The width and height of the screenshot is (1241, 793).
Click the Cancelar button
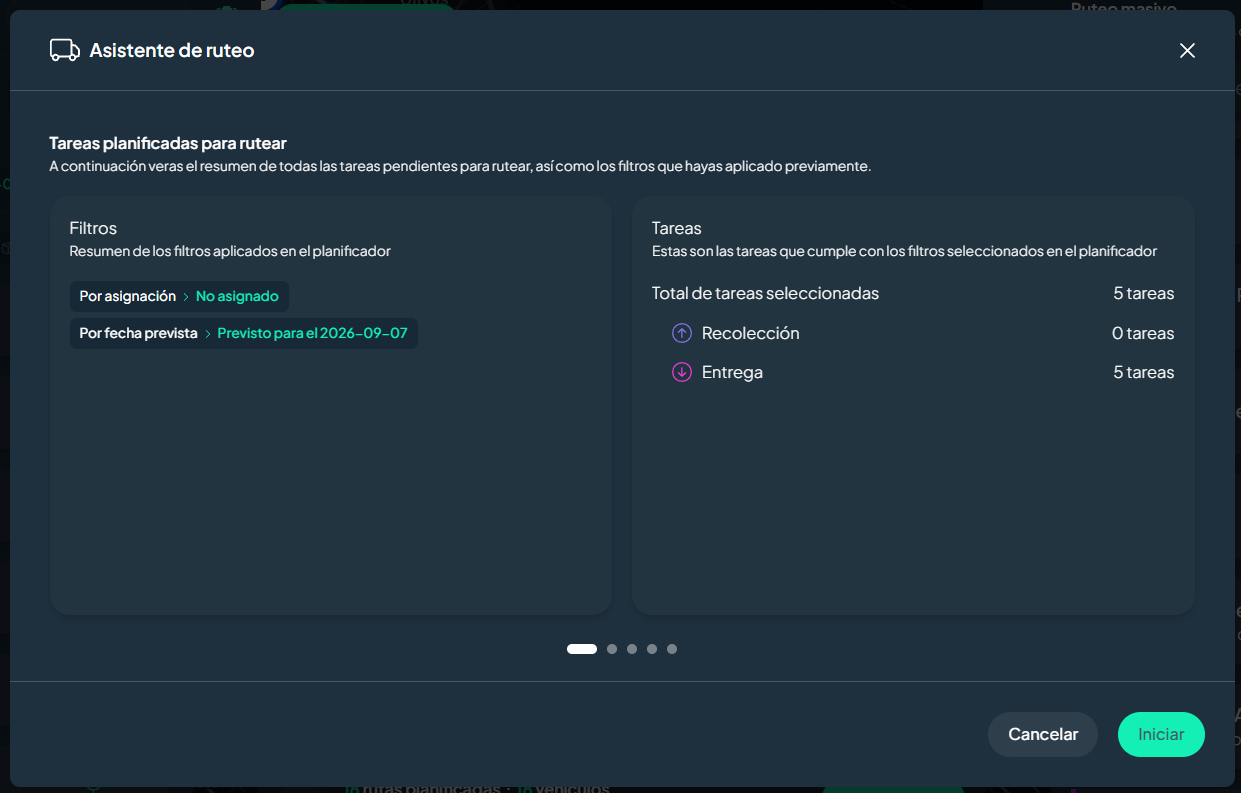[x=1043, y=734]
